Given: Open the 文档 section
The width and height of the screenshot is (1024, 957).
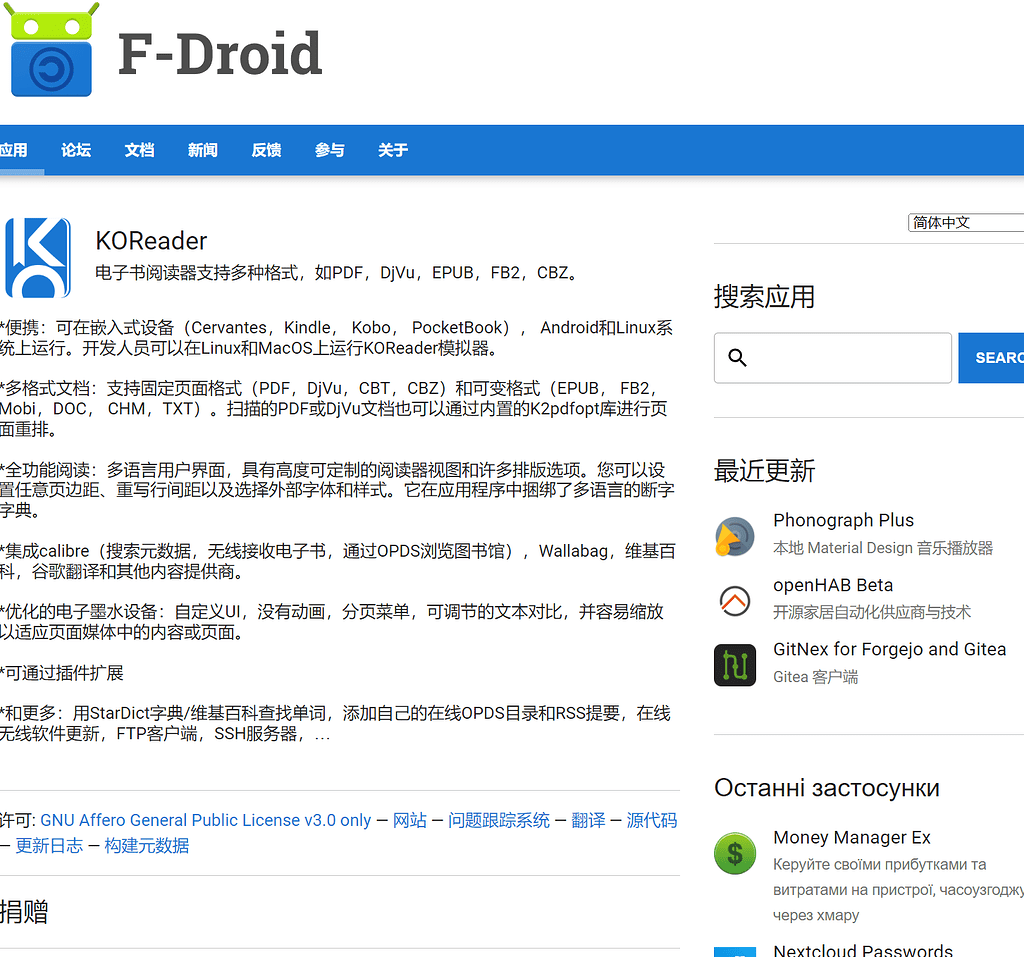Looking at the screenshot, I should [x=139, y=150].
